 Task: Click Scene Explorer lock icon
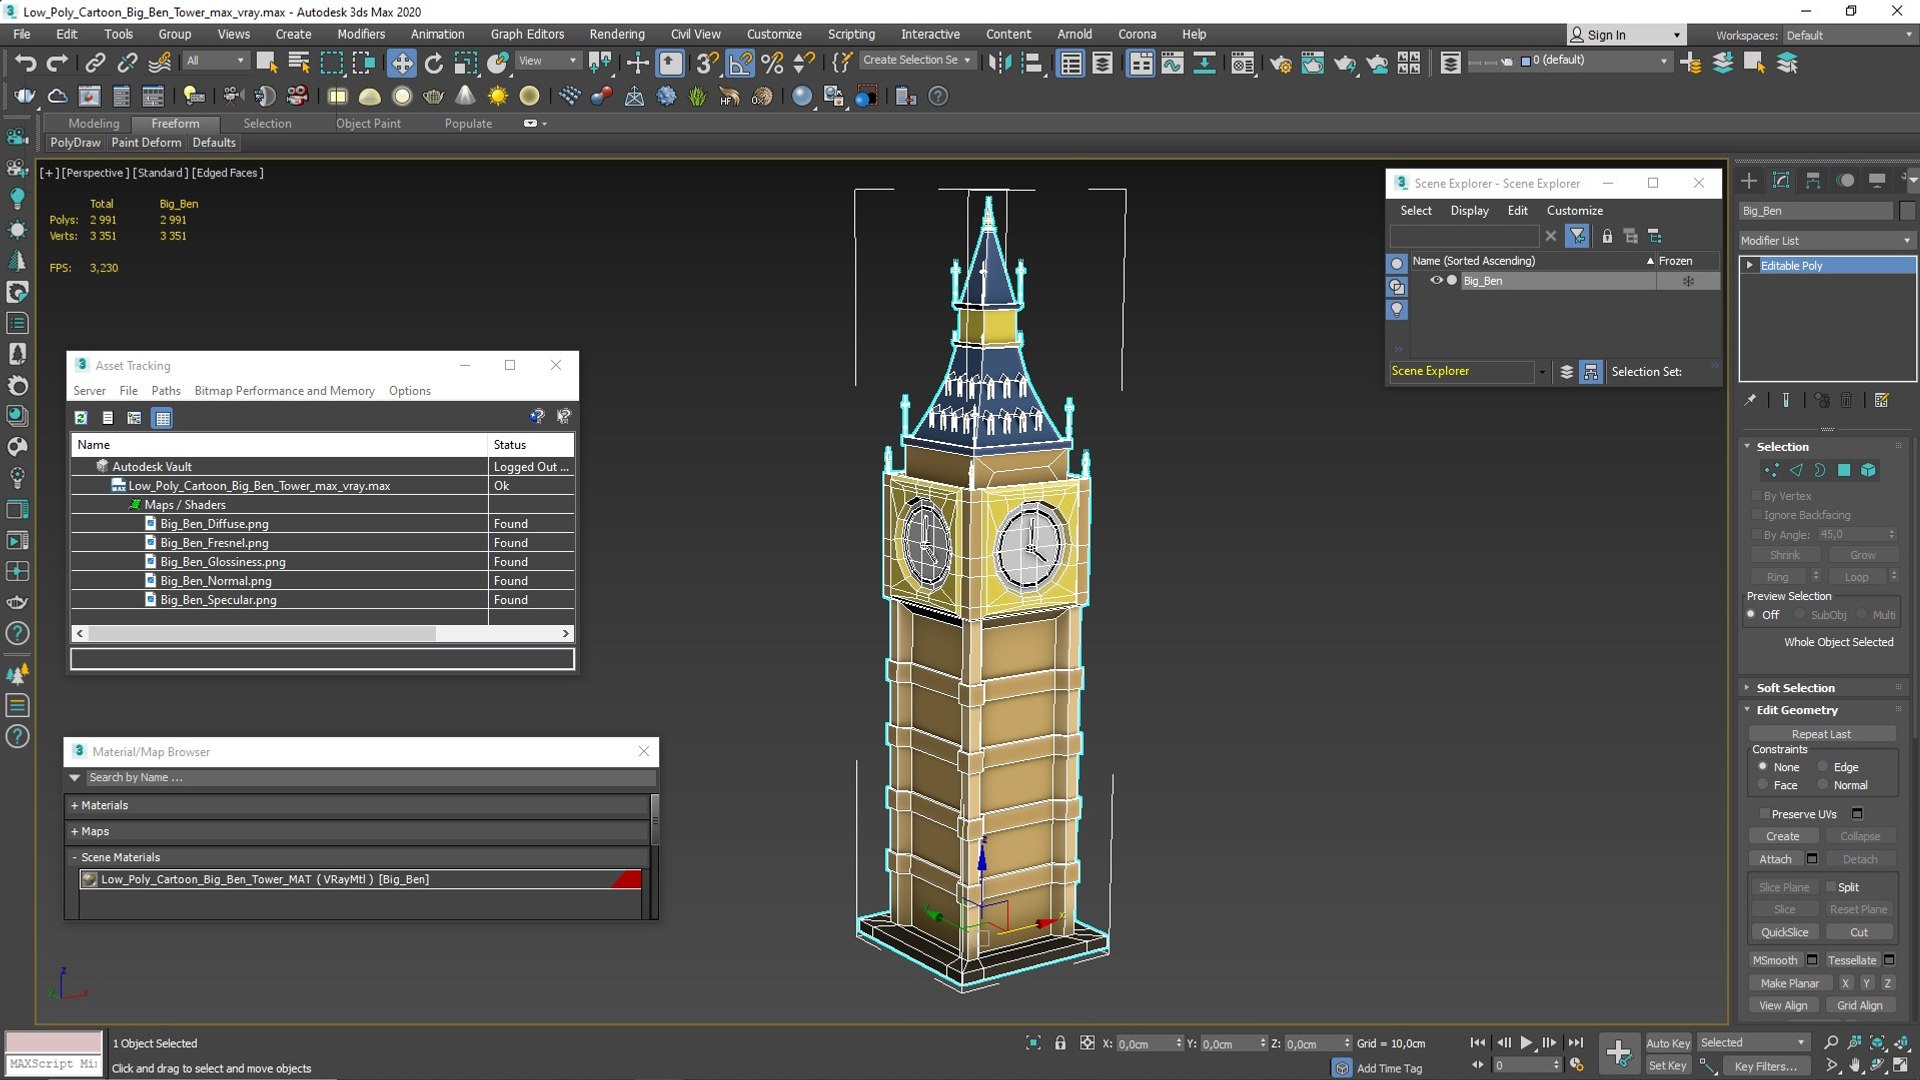[1607, 236]
